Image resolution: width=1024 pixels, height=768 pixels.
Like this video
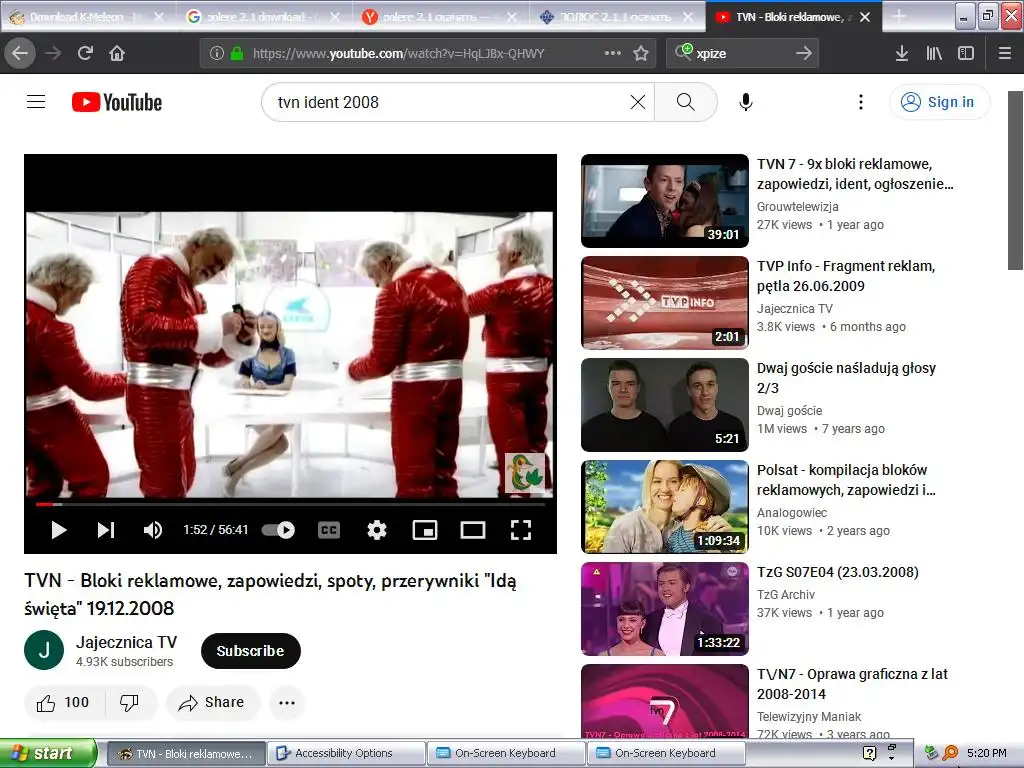[63, 703]
